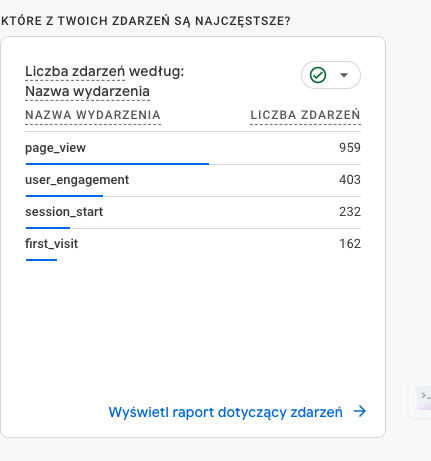431x461 pixels.
Task: Click the session_start event row
Action: pyautogui.click(x=193, y=212)
